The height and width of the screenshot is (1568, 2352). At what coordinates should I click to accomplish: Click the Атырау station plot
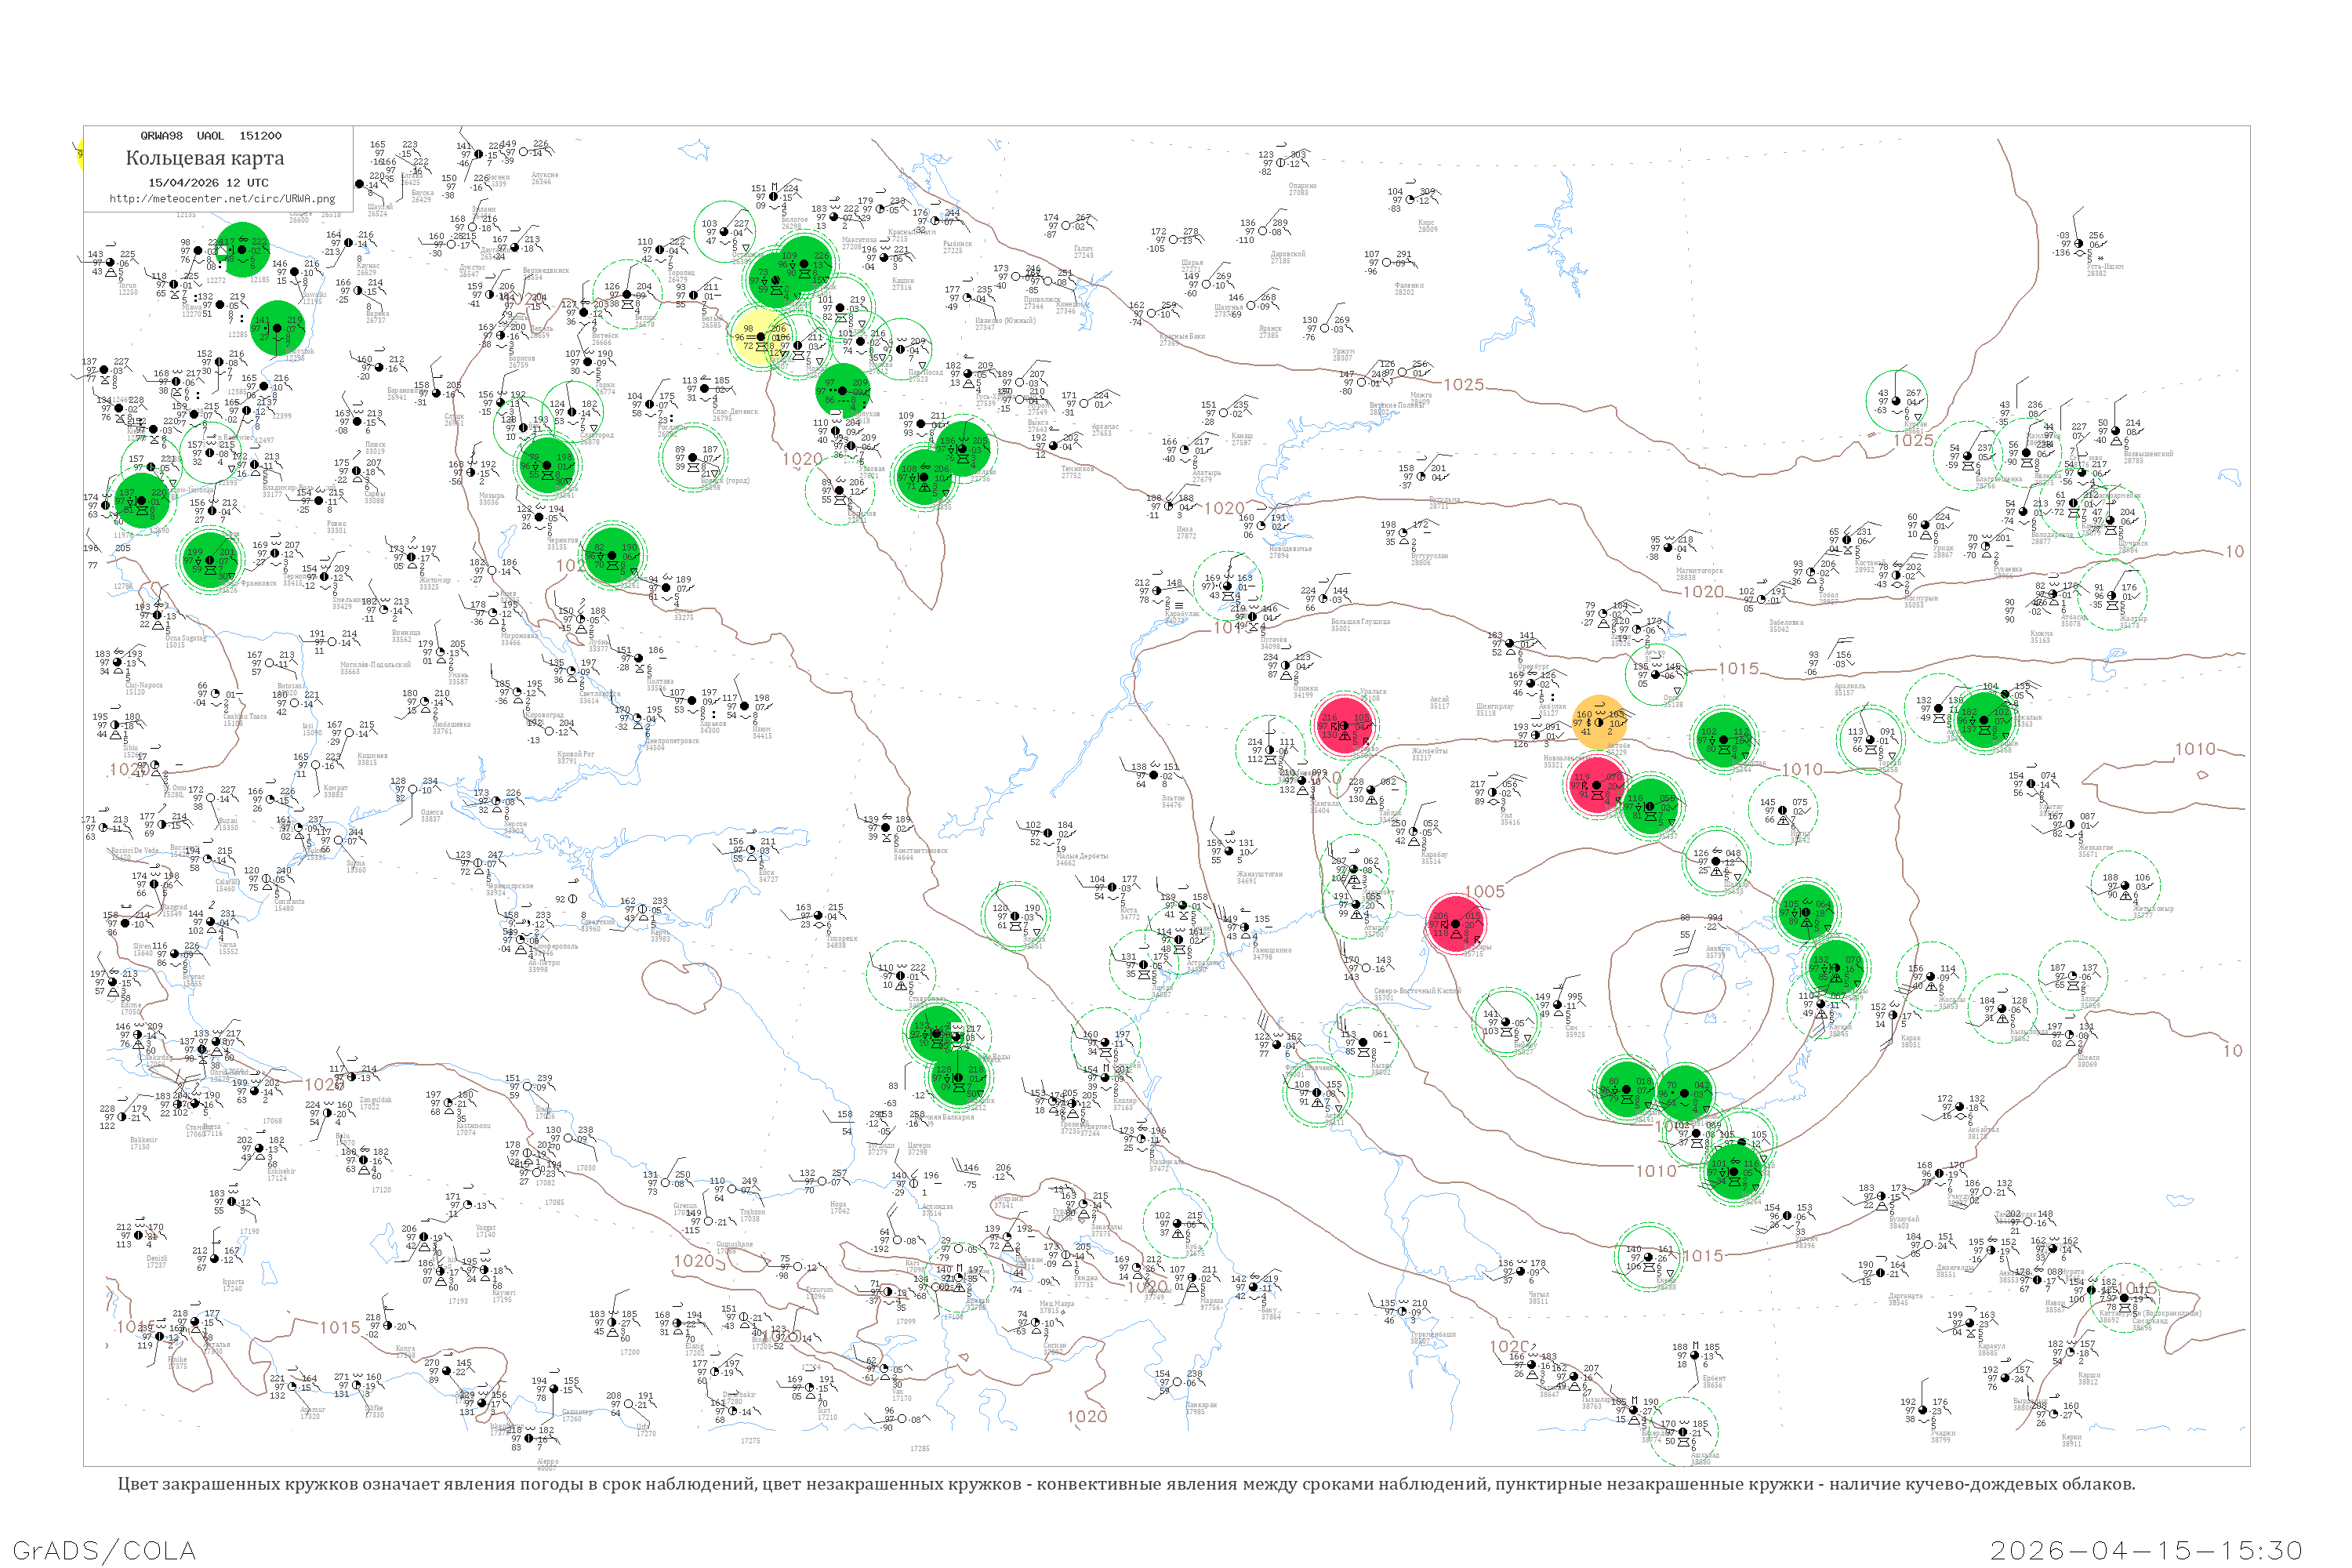point(1357,904)
